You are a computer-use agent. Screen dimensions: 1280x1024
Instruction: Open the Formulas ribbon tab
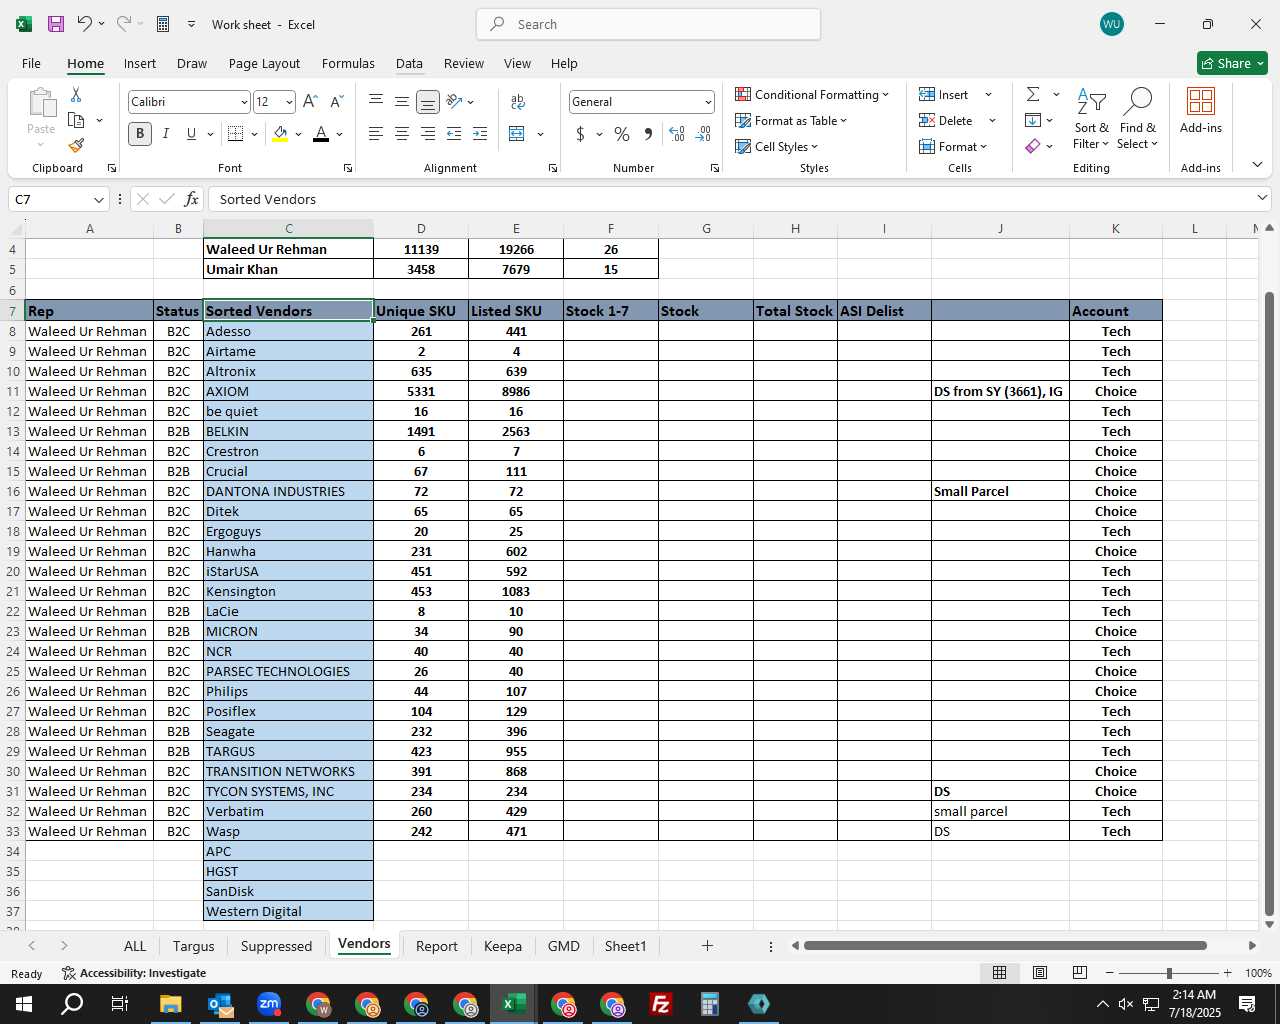point(348,63)
